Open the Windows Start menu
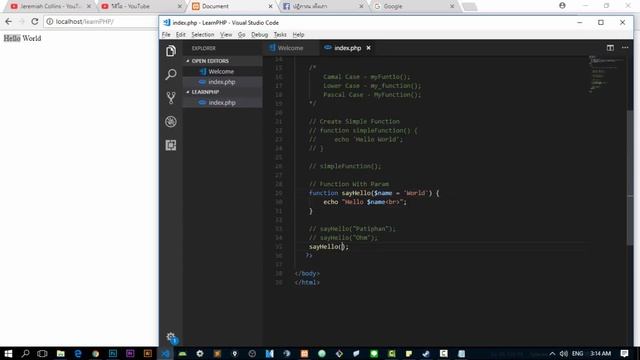Screen dimensions: 640x360 click(8, 353)
